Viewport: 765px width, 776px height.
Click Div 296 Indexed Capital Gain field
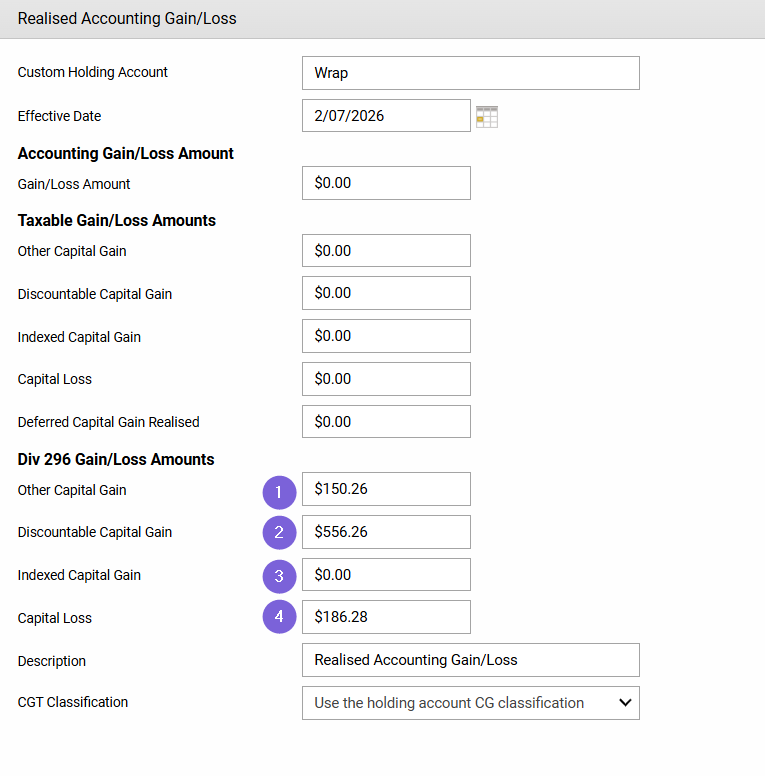click(386, 575)
